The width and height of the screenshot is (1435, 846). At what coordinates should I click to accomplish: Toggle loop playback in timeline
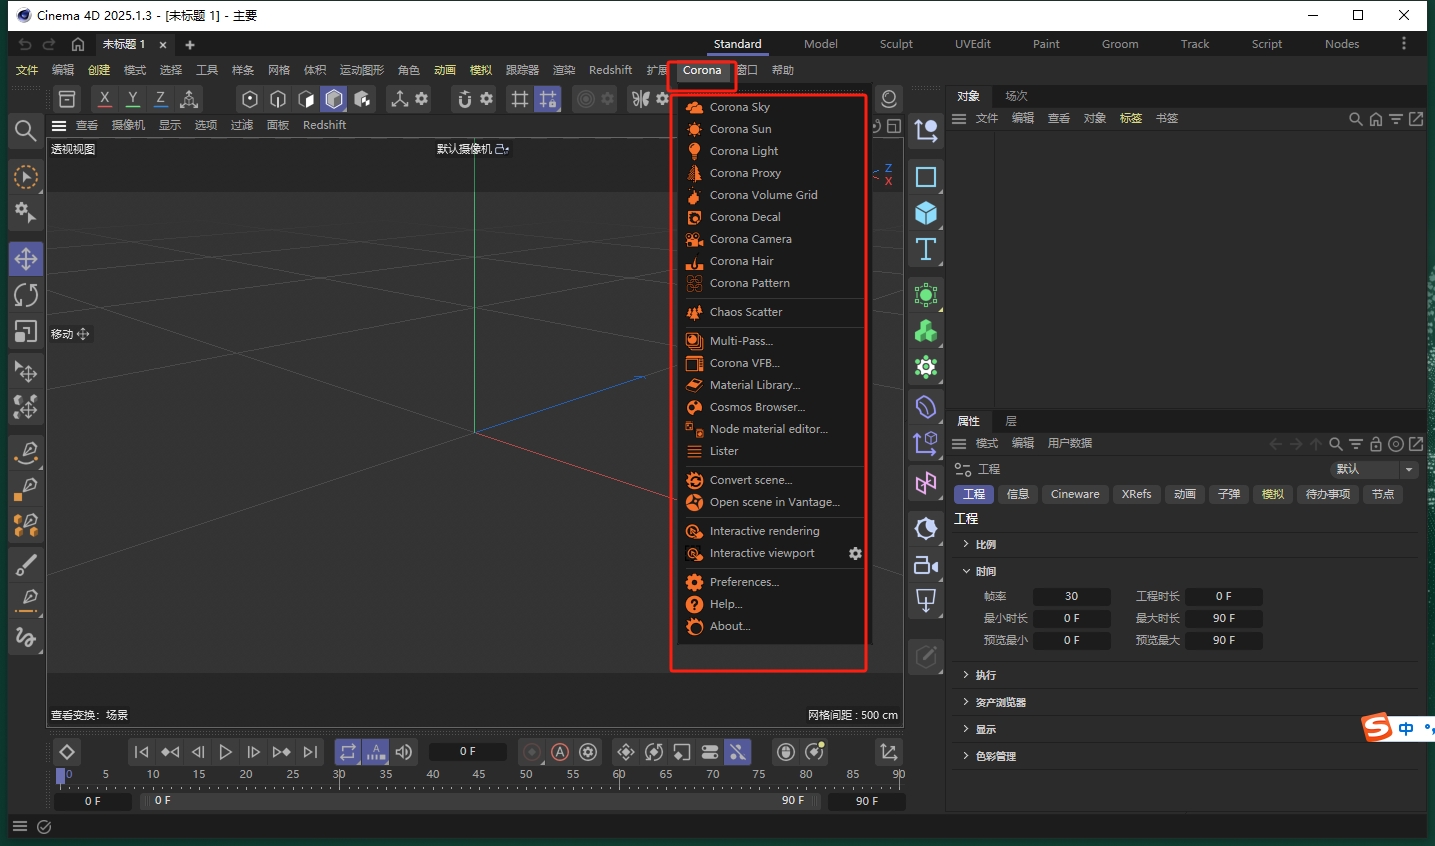click(348, 752)
